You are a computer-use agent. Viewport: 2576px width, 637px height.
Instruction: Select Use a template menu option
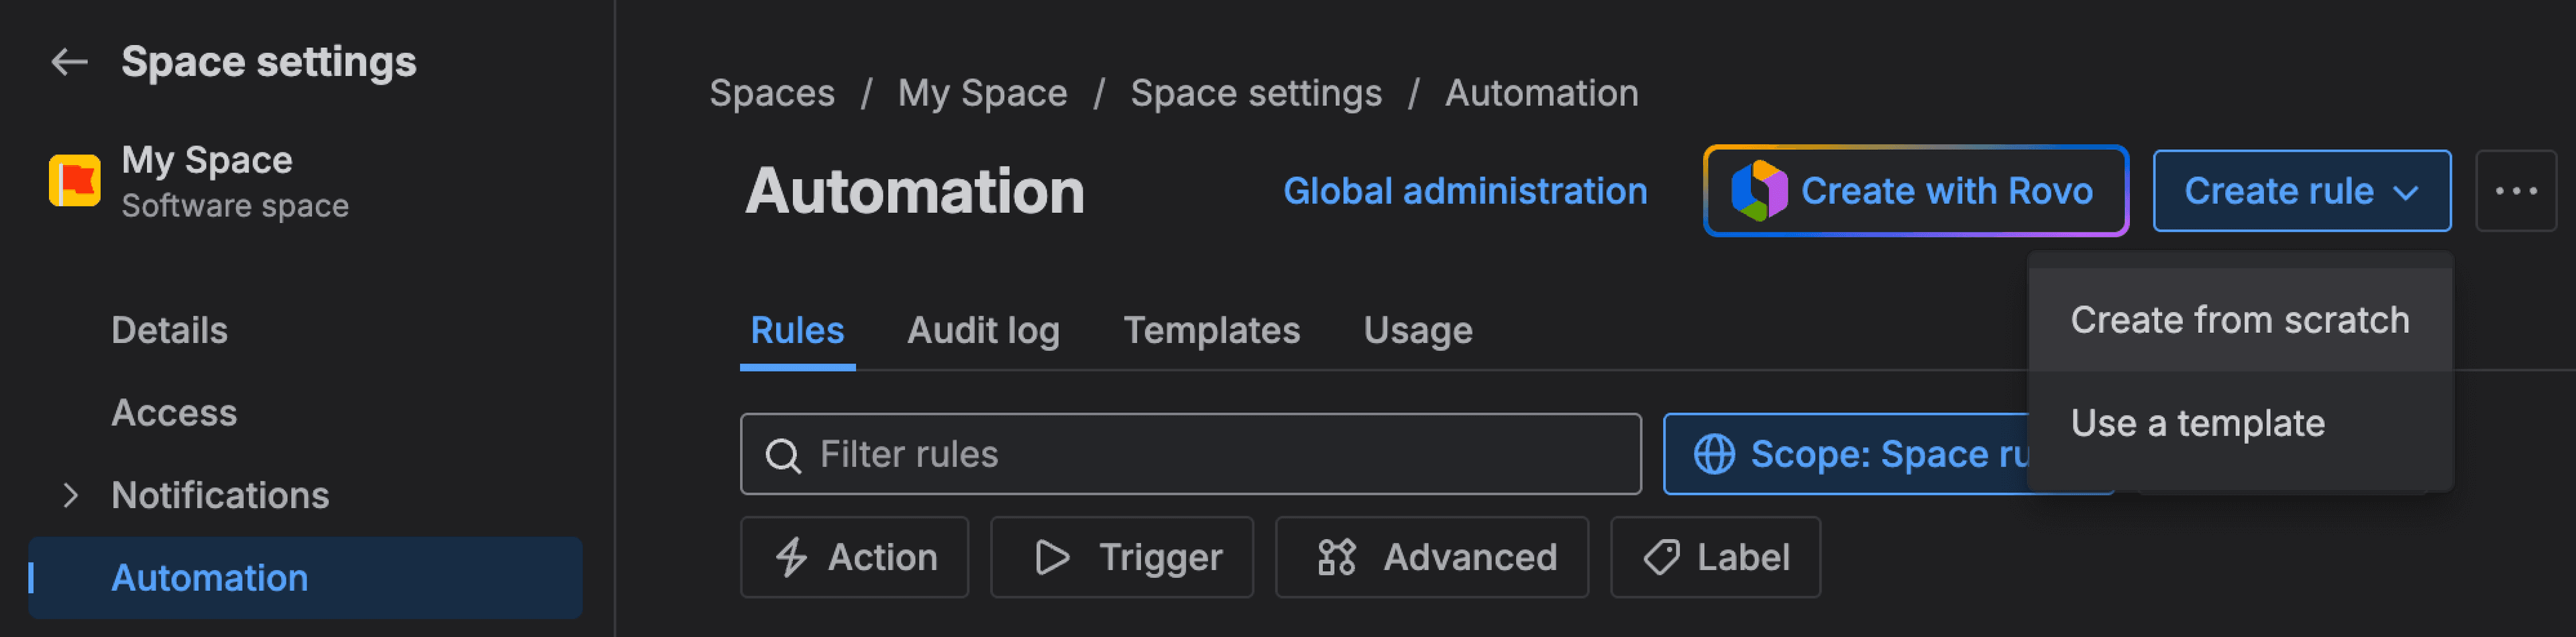(x=2198, y=423)
